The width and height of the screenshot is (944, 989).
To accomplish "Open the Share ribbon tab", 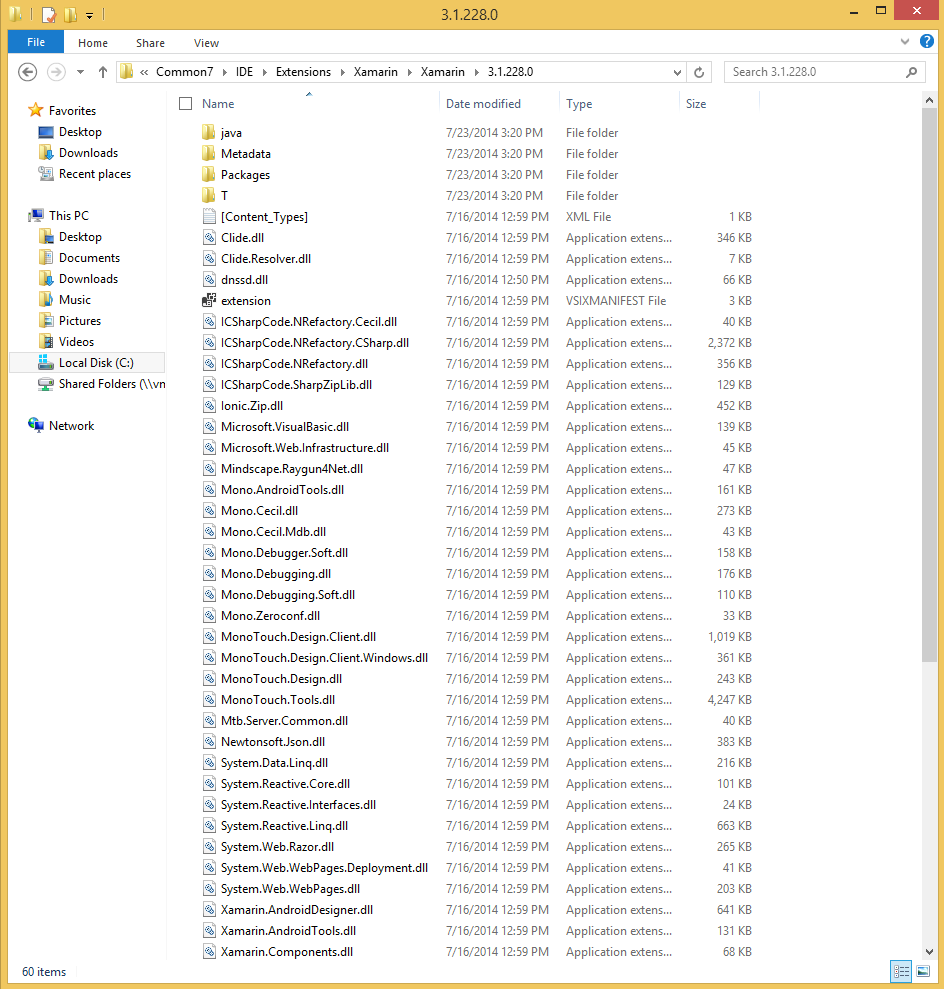I will 150,43.
